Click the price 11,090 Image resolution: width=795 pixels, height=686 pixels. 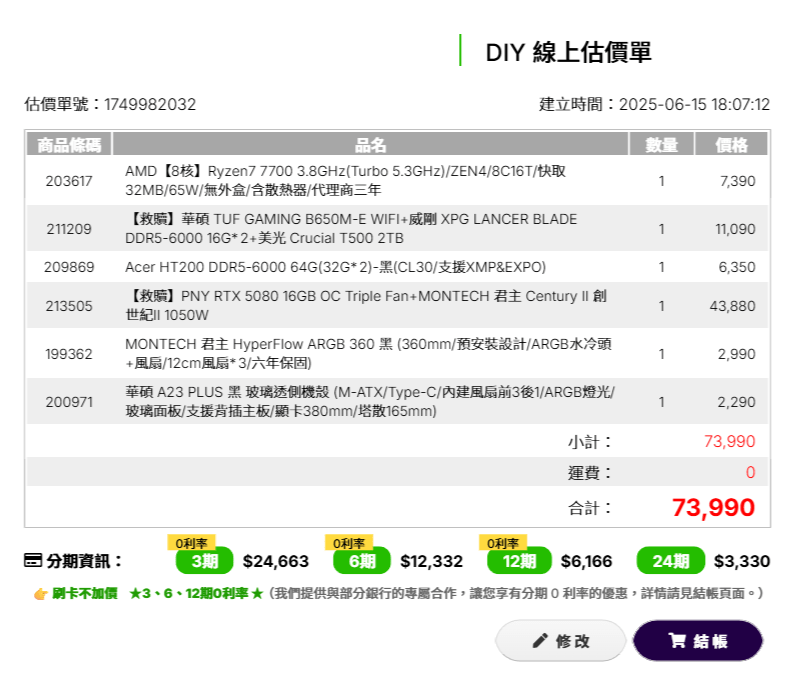[x=735, y=229]
